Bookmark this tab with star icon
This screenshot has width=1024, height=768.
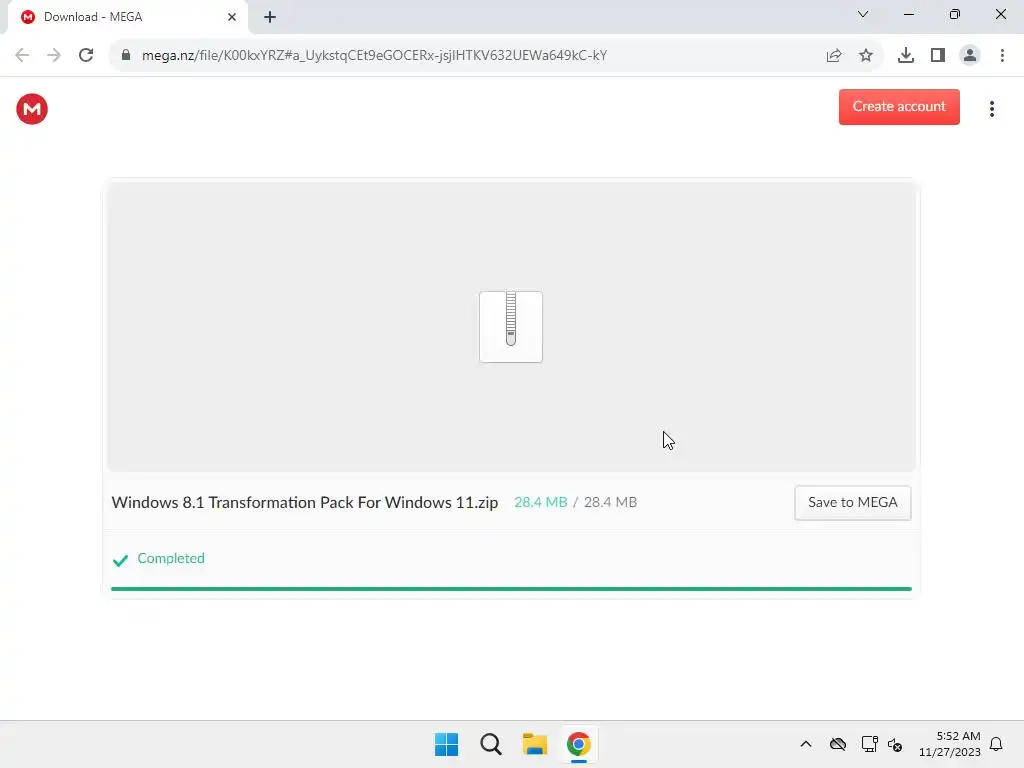pos(866,56)
